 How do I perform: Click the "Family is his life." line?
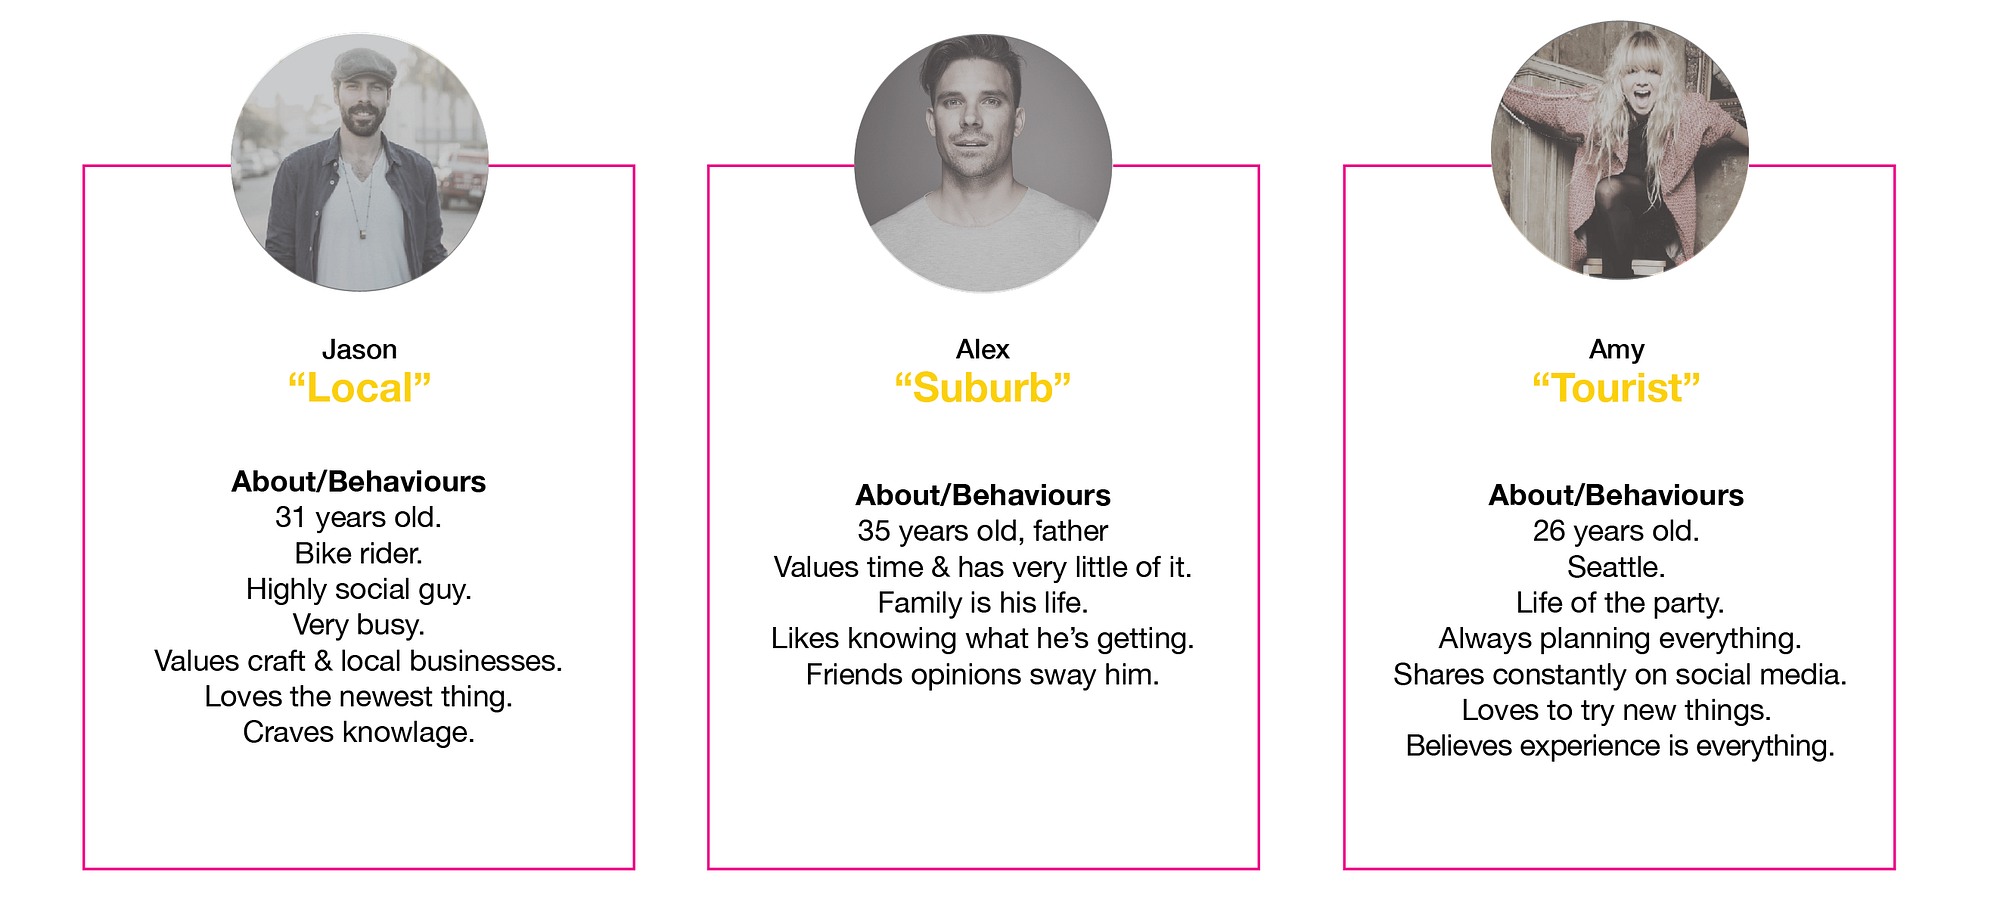pyautogui.click(x=983, y=603)
